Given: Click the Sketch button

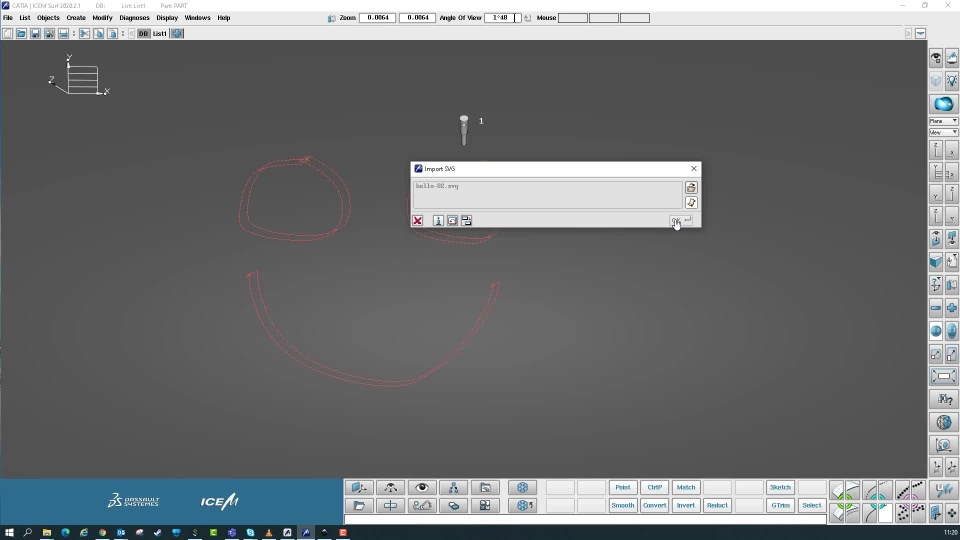Looking at the screenshot, I should [x=781, y=487].
